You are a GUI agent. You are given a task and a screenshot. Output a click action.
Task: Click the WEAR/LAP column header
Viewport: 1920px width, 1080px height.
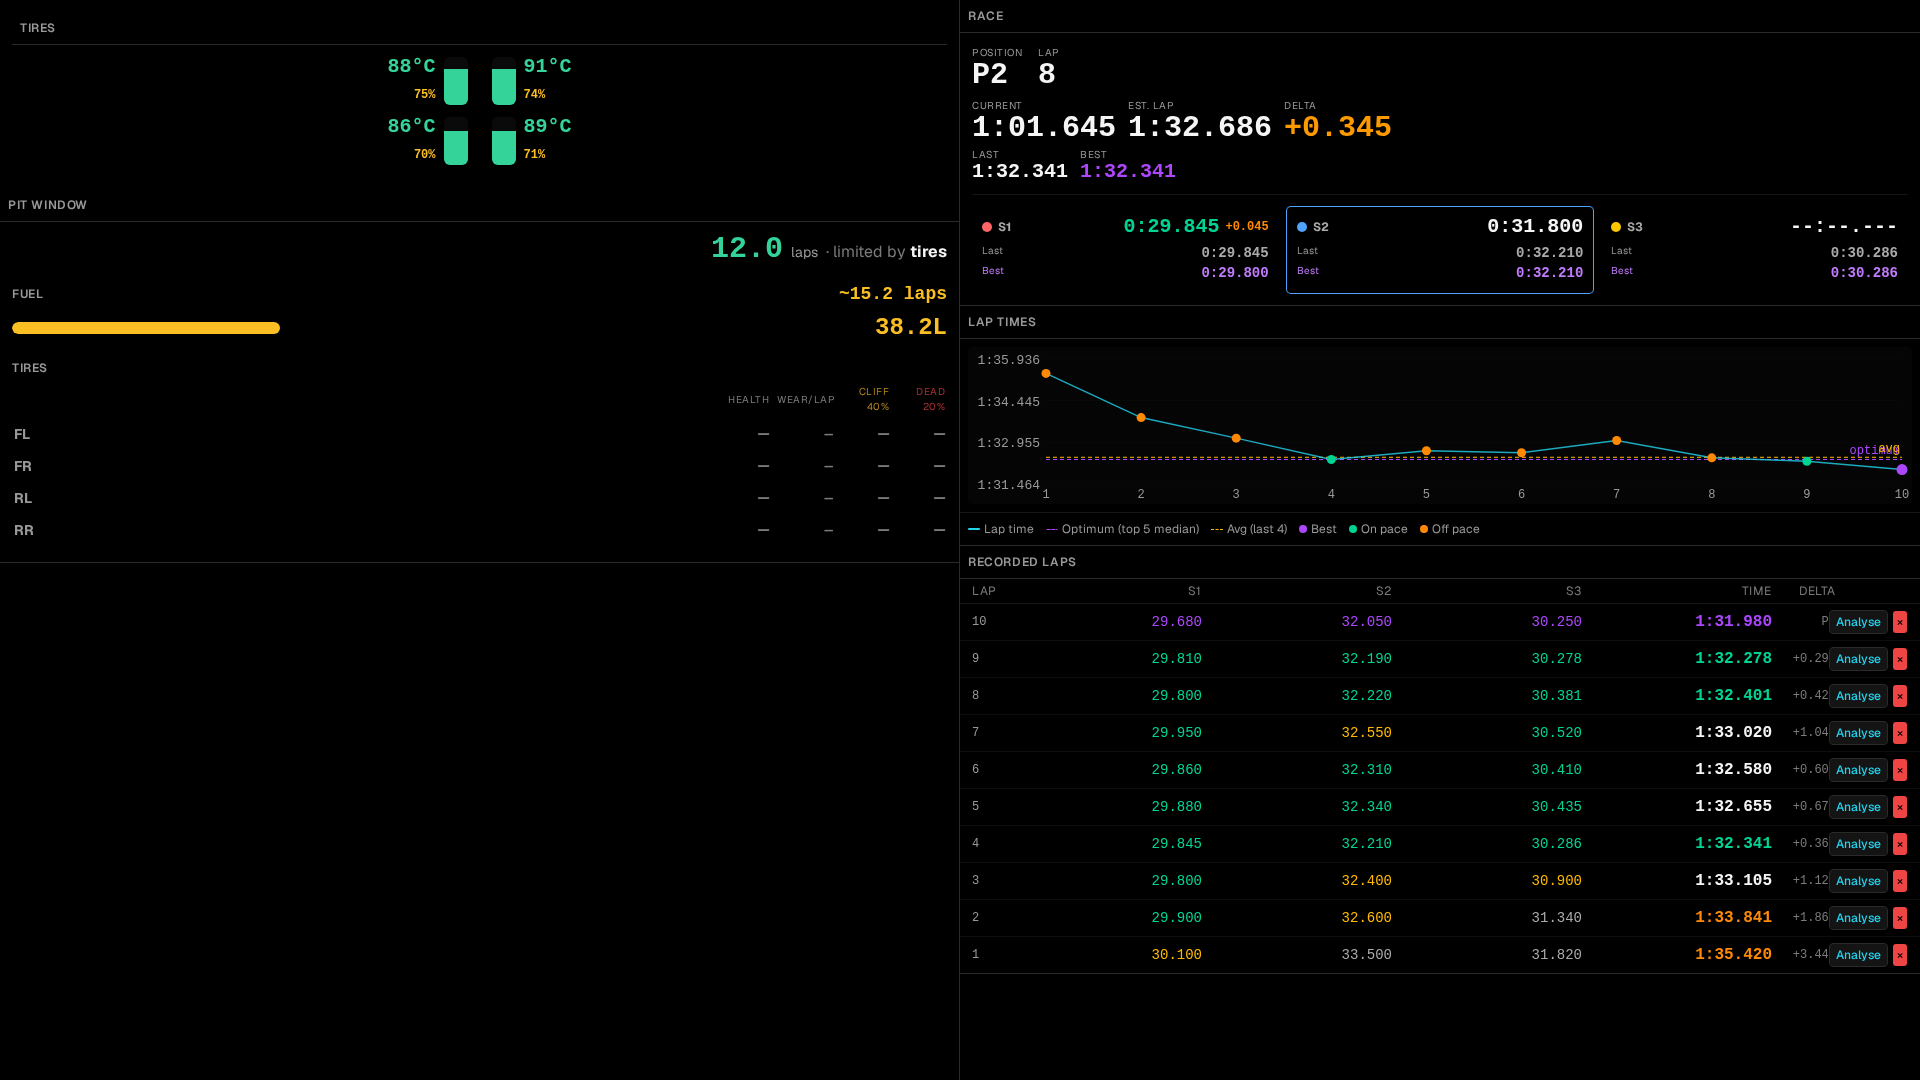point(806,400)
